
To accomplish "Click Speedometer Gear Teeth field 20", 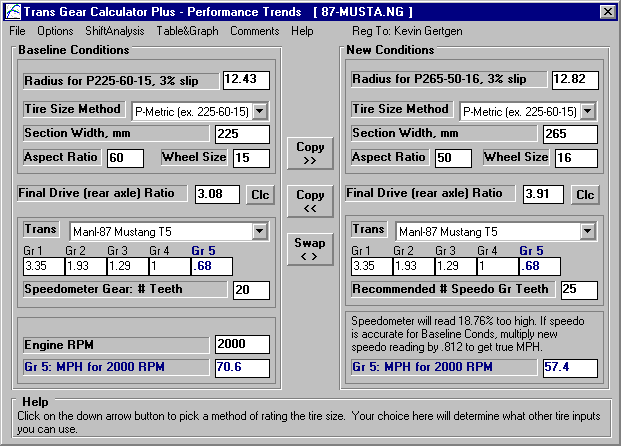I will [251, 290].
